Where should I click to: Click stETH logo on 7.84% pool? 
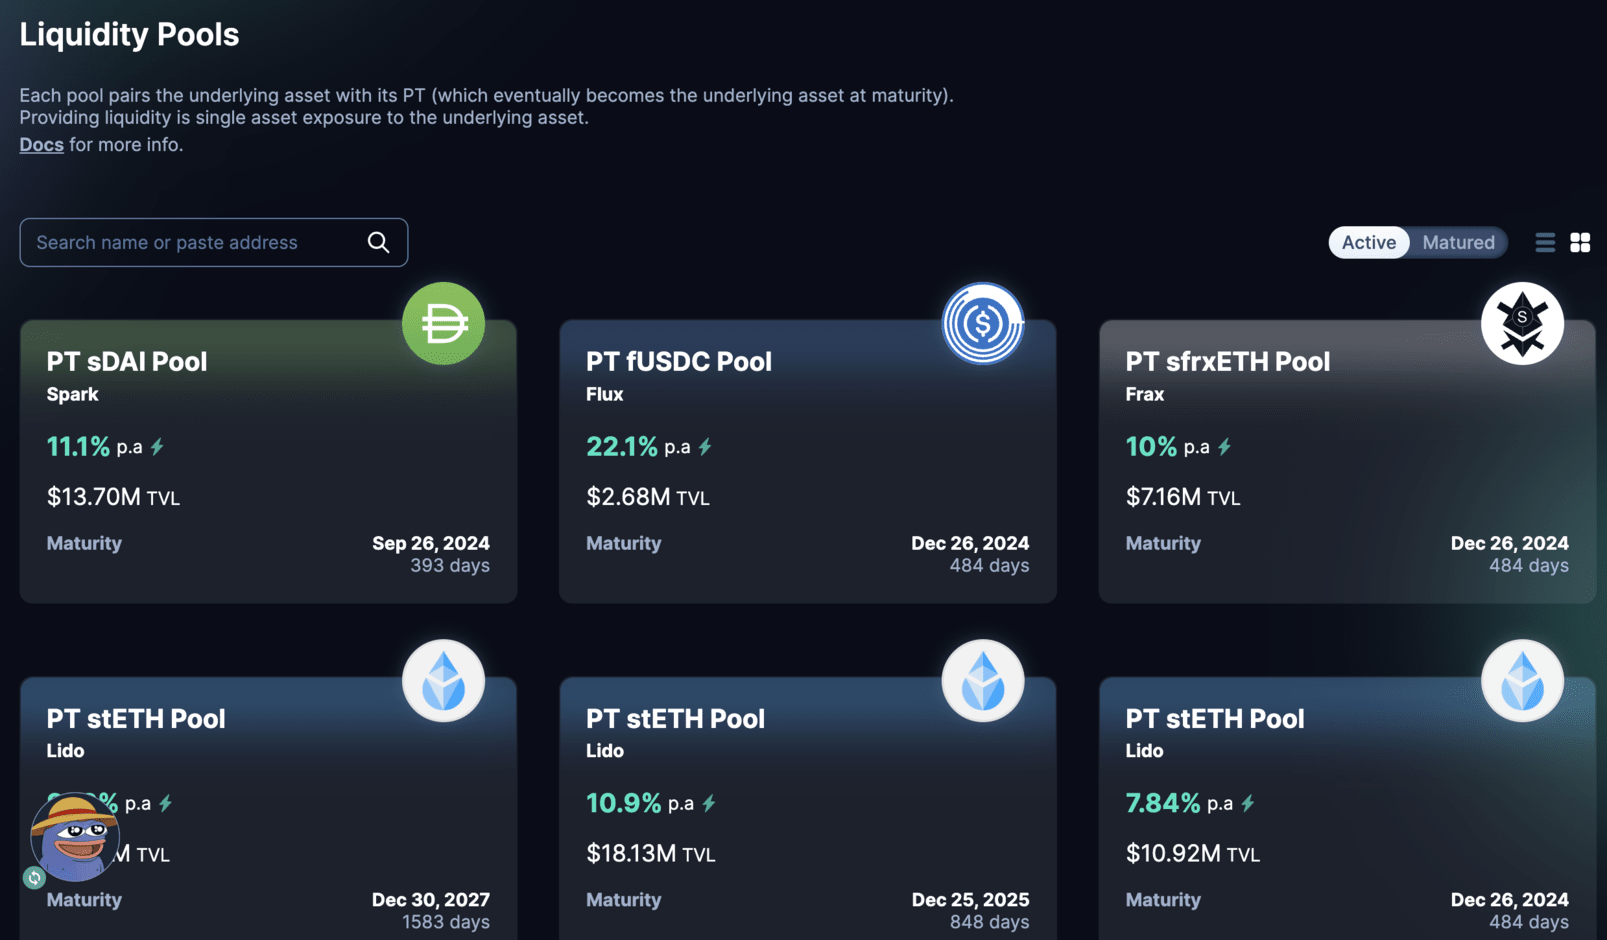tap(1522, 680)
